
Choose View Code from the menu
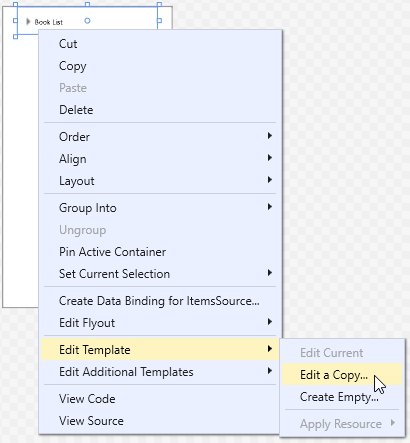click(x=160, y=399)
